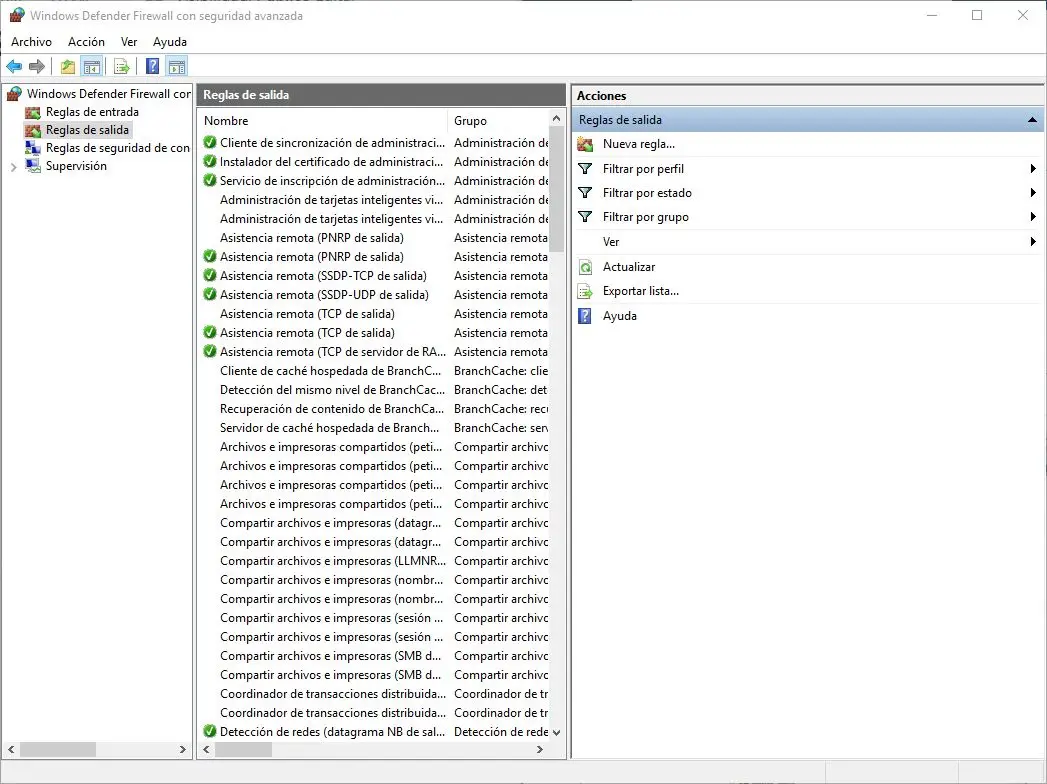Open the Acción menu
Image resolution: width=1047 pixels, height=784 pixels.
87,41
